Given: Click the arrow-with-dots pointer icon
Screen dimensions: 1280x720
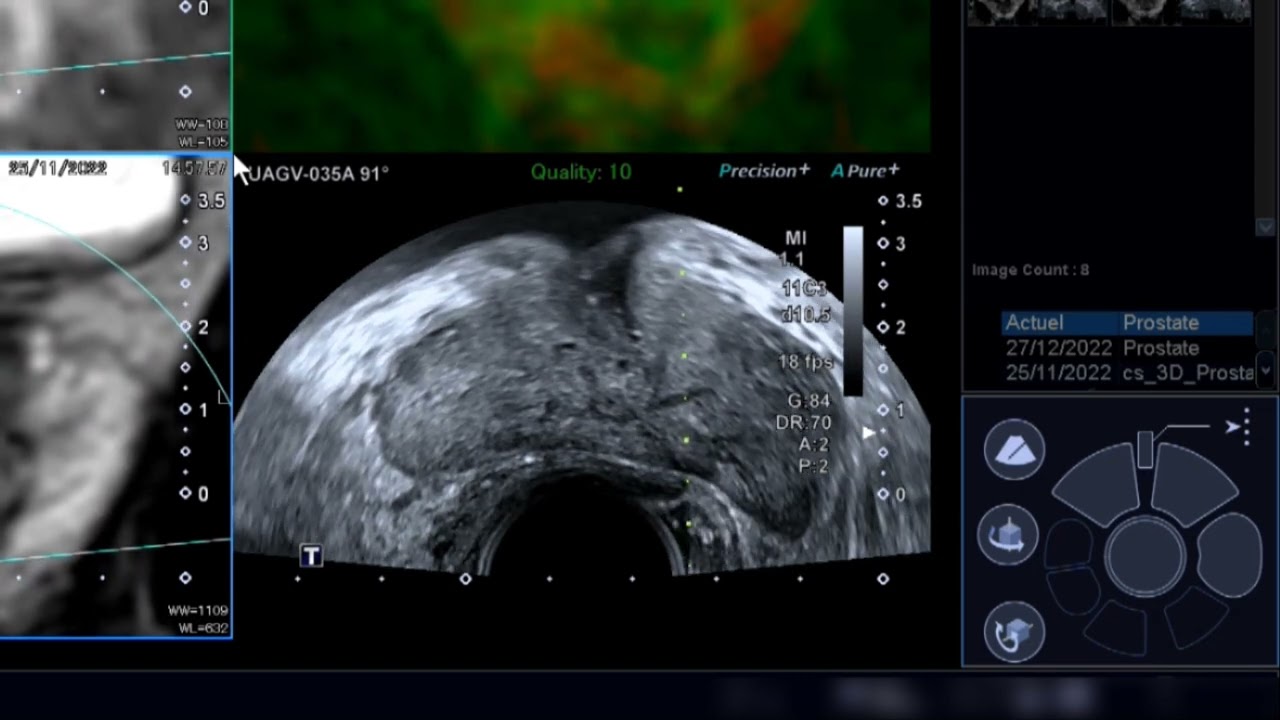Looking at the screenshot, I should point(1238,427).
